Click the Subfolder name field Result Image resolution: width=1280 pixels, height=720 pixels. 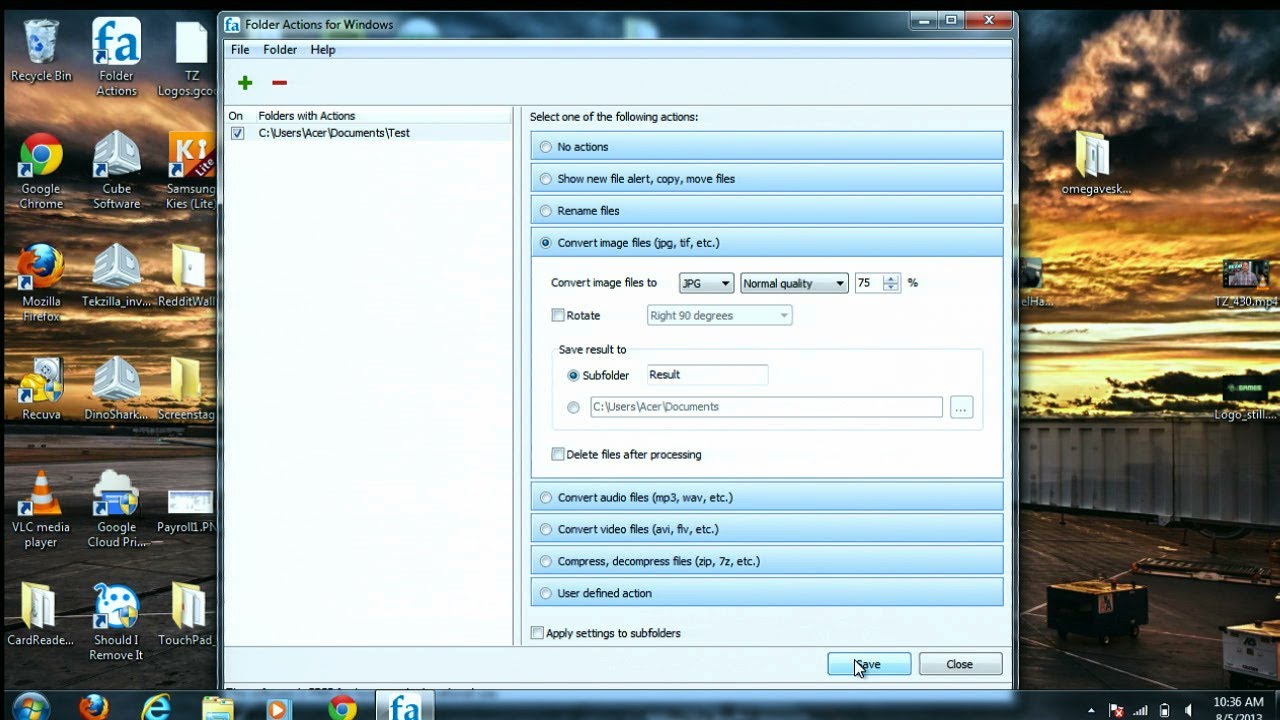(x=707, y=375)
